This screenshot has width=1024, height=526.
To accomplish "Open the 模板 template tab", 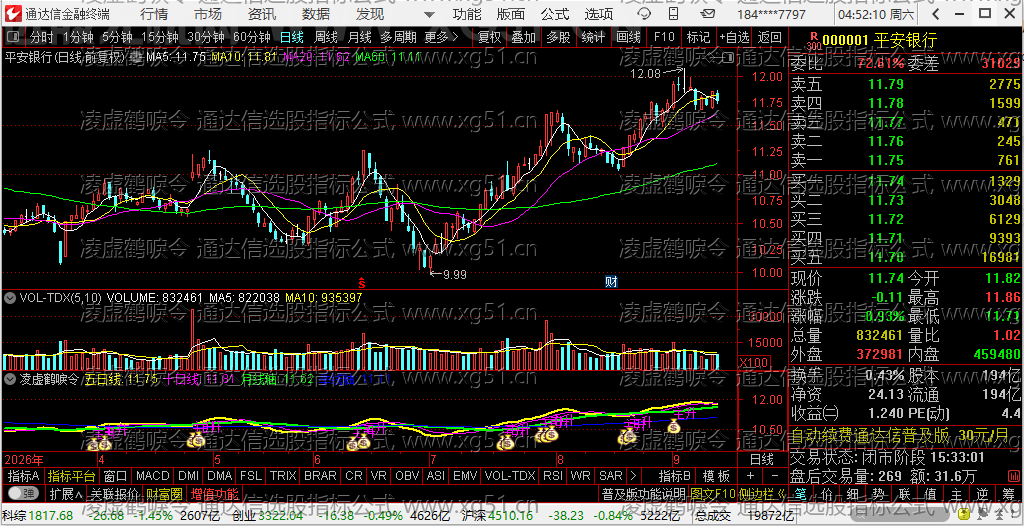I will point(716,475).
